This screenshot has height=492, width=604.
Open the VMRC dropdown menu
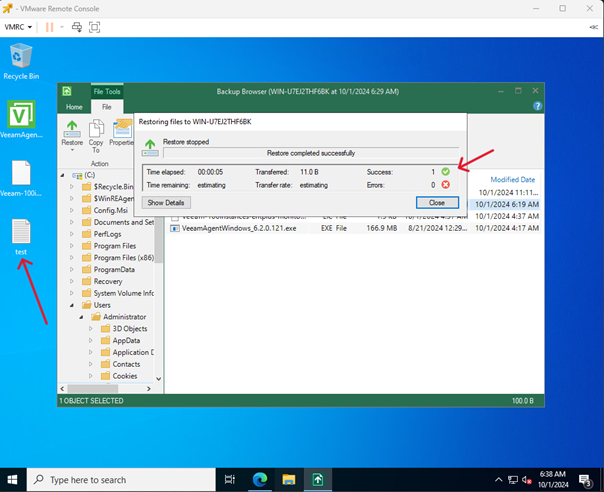[x=17, y=26]
